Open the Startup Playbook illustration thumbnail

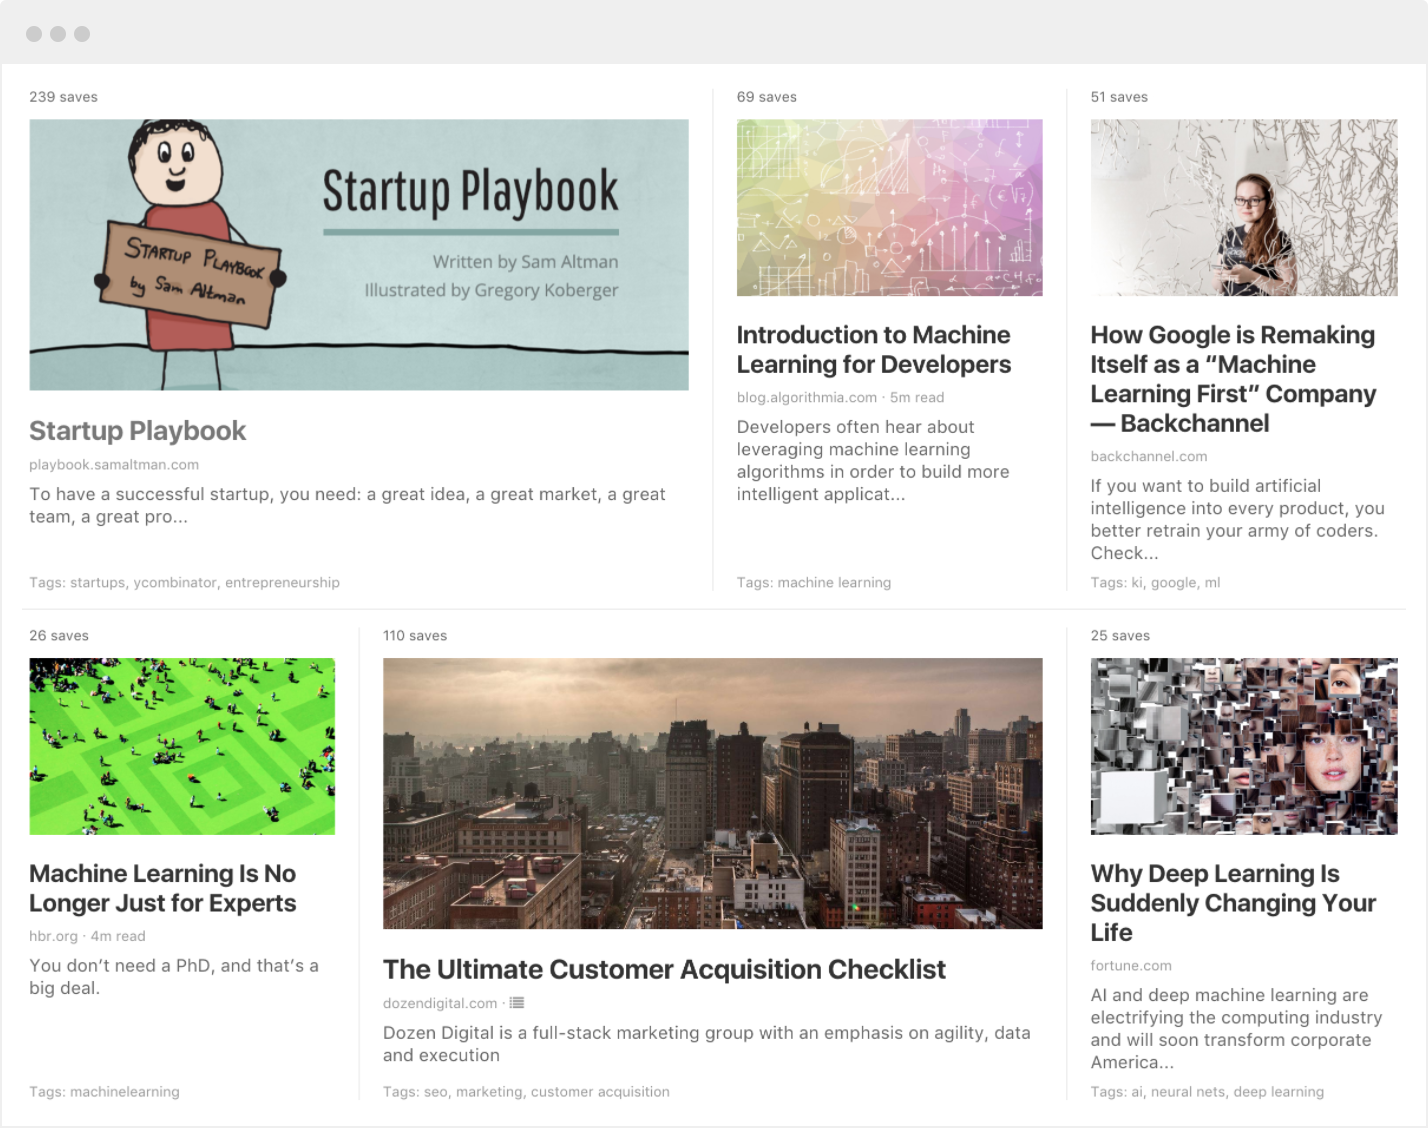359,255
